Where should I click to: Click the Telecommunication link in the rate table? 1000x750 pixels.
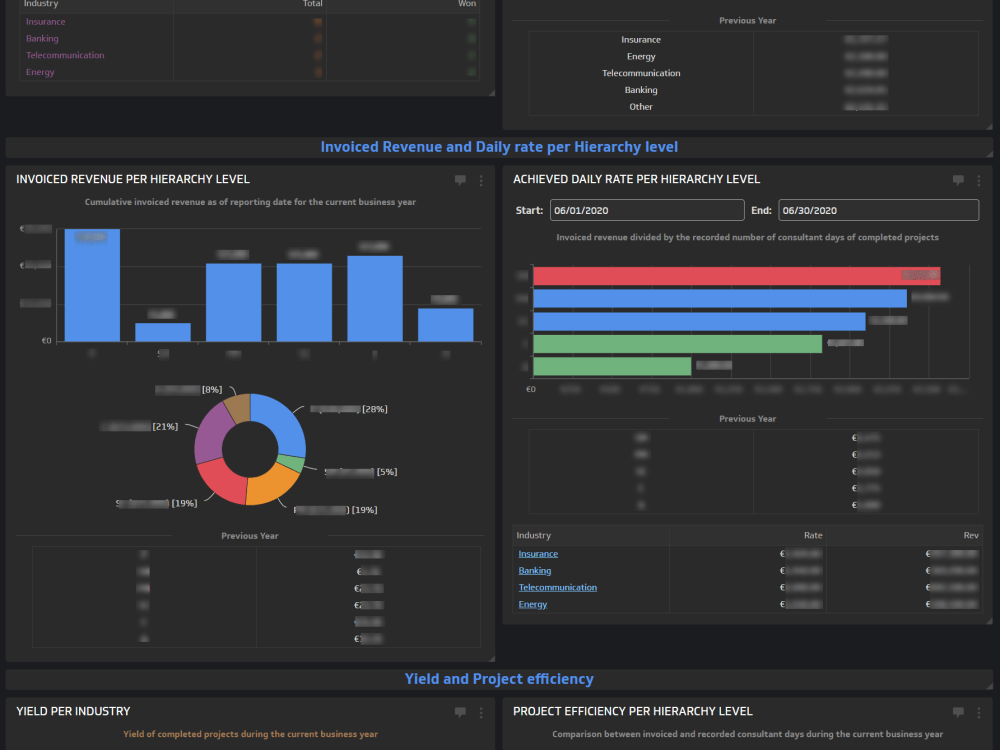click(555, 587)
